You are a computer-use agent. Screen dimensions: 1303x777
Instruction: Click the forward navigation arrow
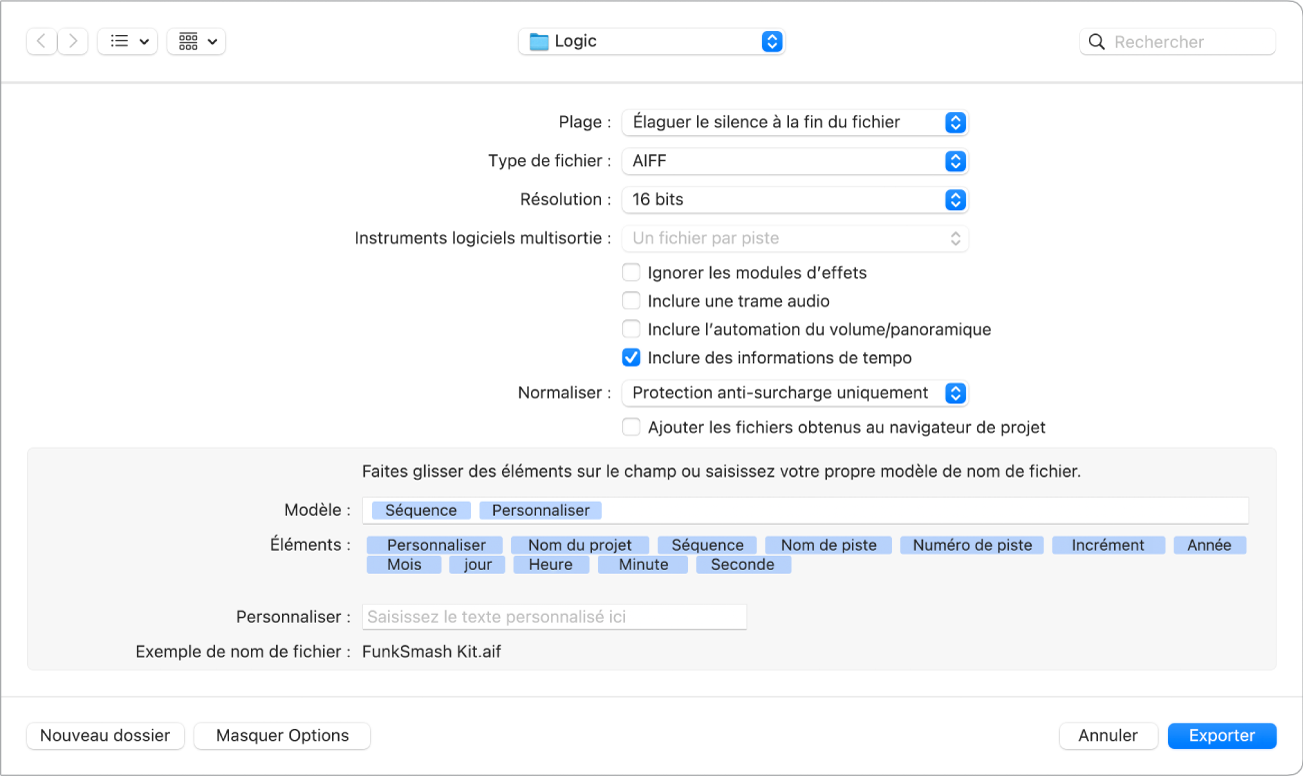coord(72,41)
